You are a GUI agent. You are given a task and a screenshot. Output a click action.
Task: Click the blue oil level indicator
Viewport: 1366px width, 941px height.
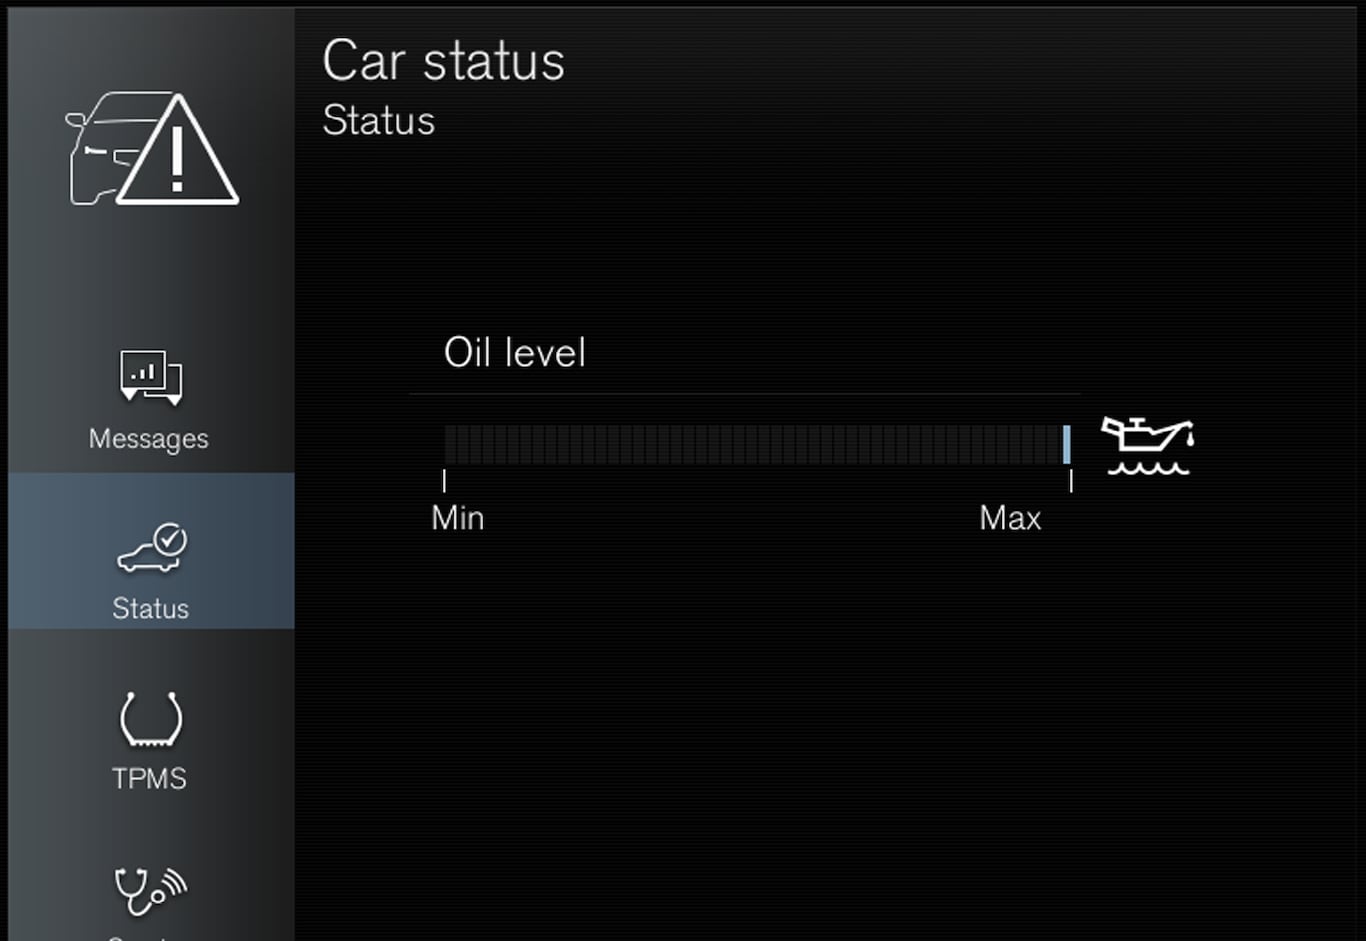point(1066,444)
